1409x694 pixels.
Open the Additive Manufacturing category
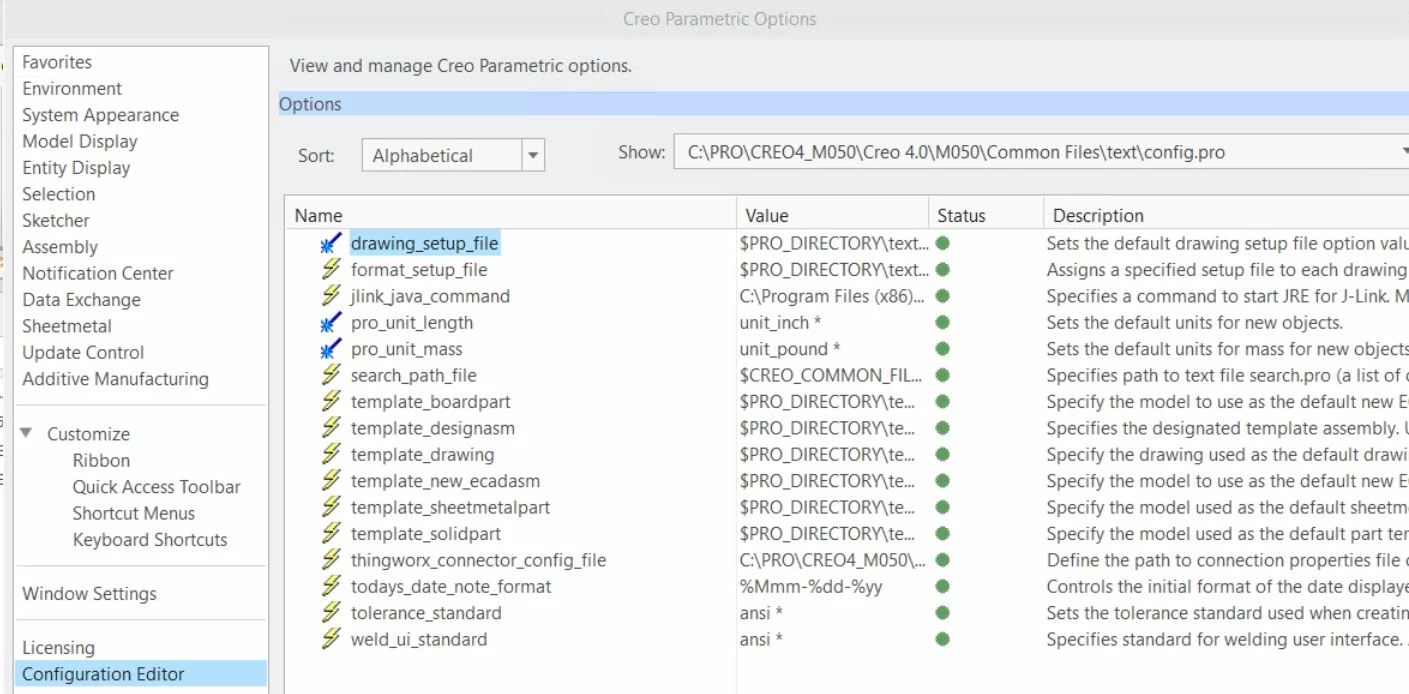coord(116,379)
